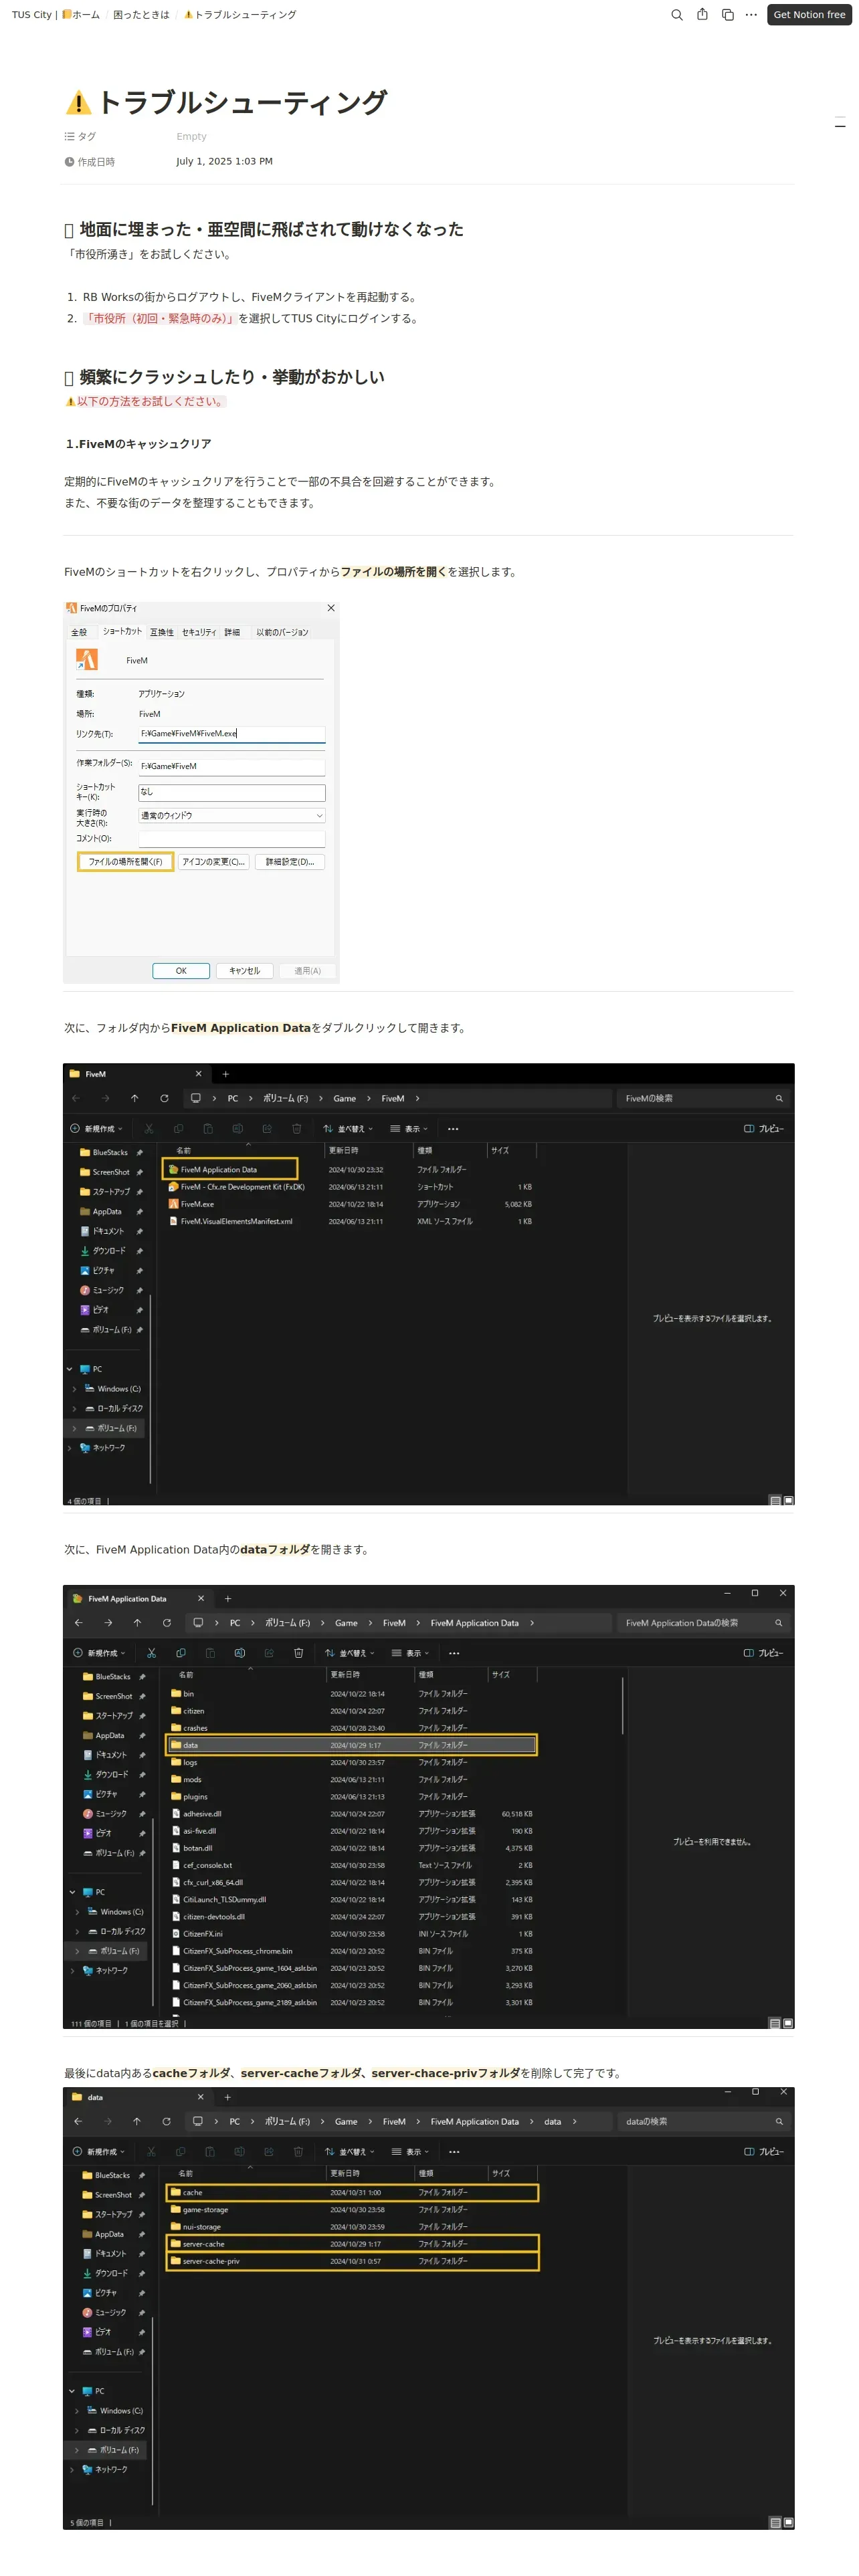Select 以前のバージョン tab in properties screenshot
This screenshot has height=2576, width=859.
coord(282,632)
